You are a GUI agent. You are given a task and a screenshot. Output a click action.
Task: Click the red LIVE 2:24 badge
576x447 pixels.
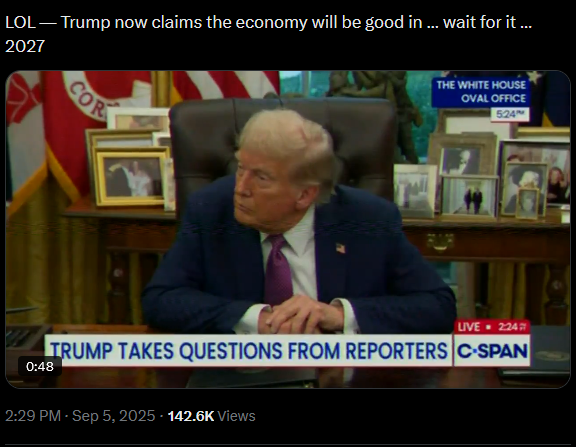pyautogui.click(x=492, y=327)
